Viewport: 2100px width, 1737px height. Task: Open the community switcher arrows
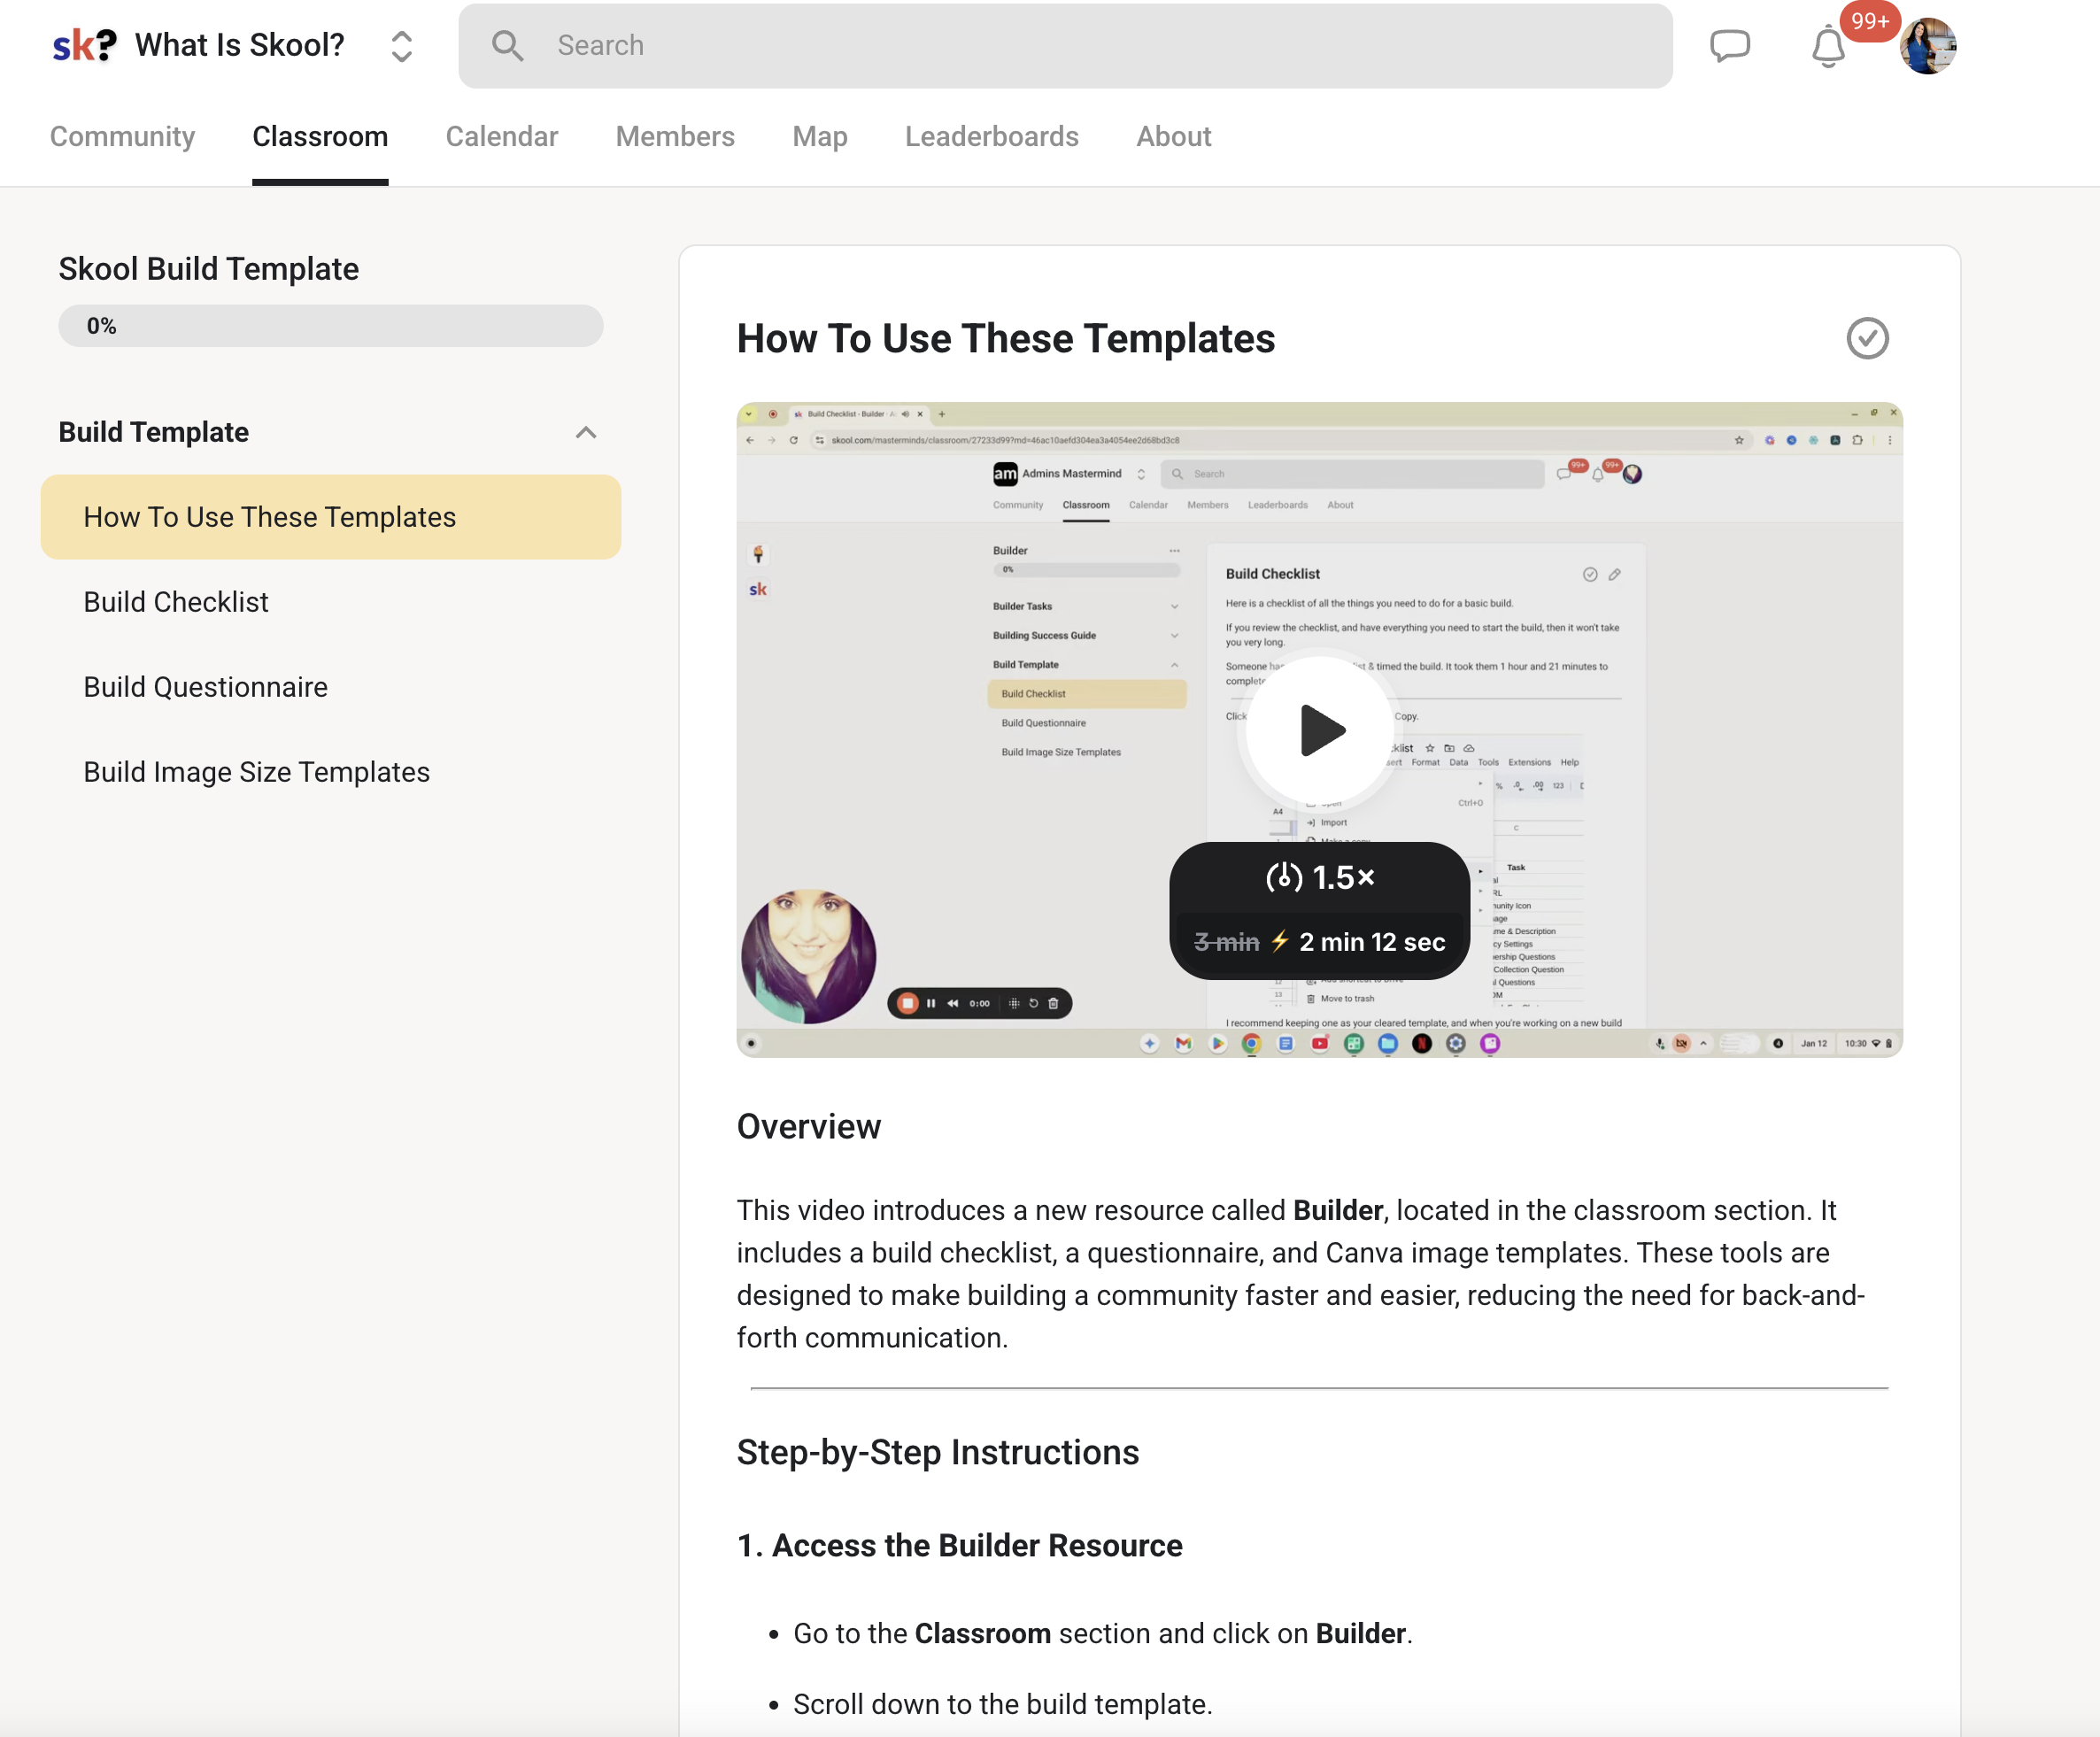(x=401, y=46)
